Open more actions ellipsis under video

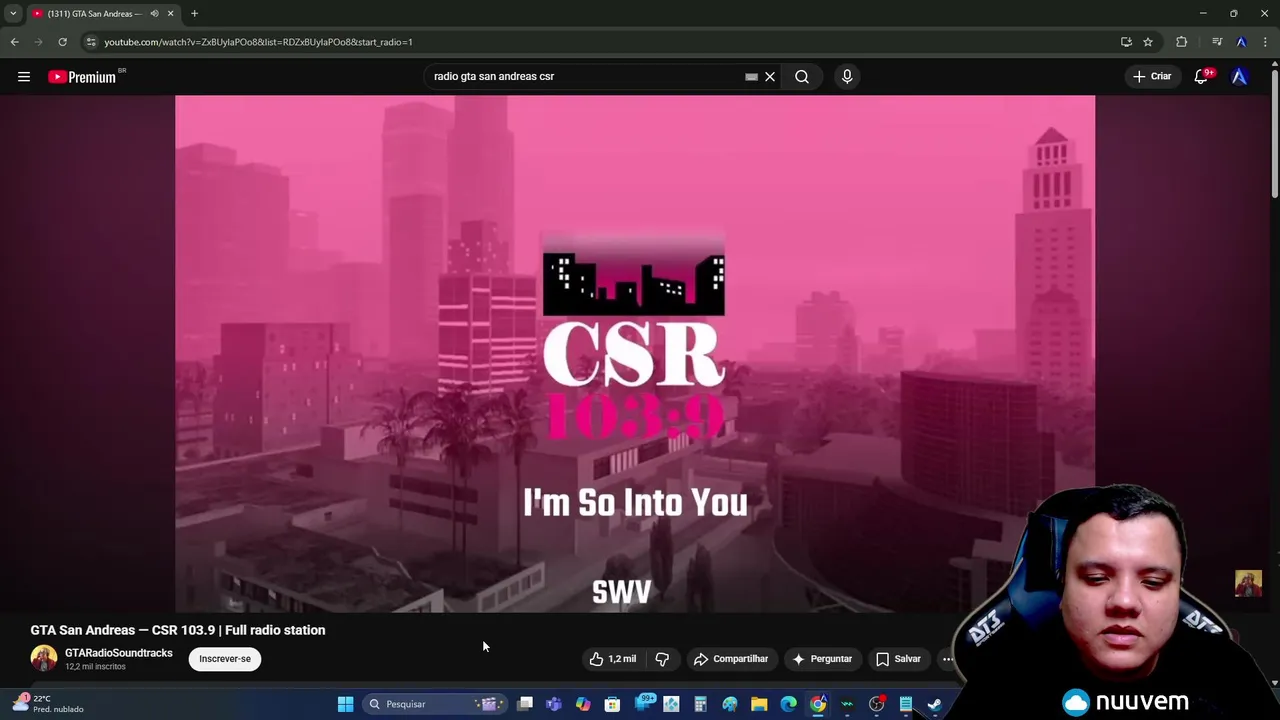click(948, 659)
